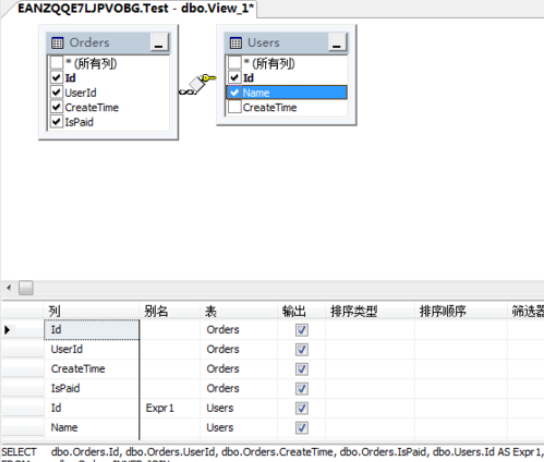Toggle output checkbox for Name row in grid
Viewport: 547px width, 462px height.
302,428
